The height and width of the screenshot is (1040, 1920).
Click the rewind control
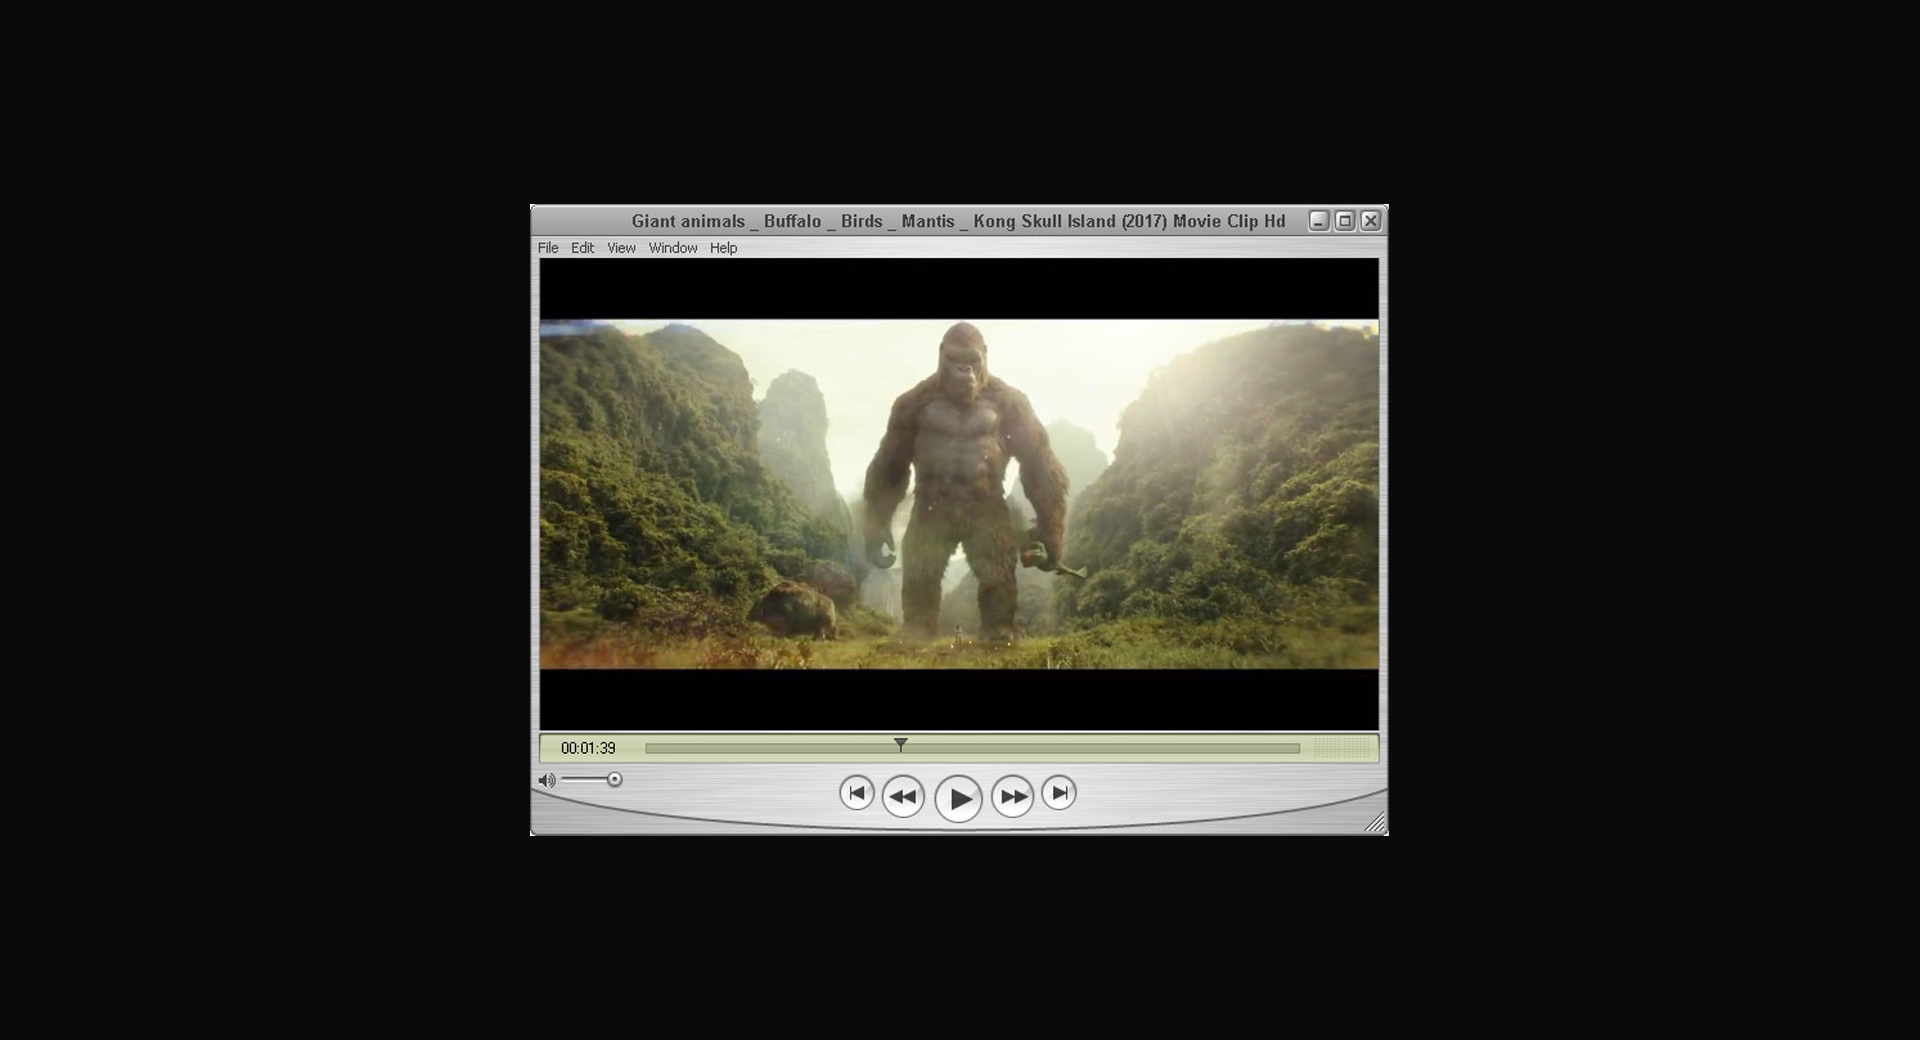(903, 795)
